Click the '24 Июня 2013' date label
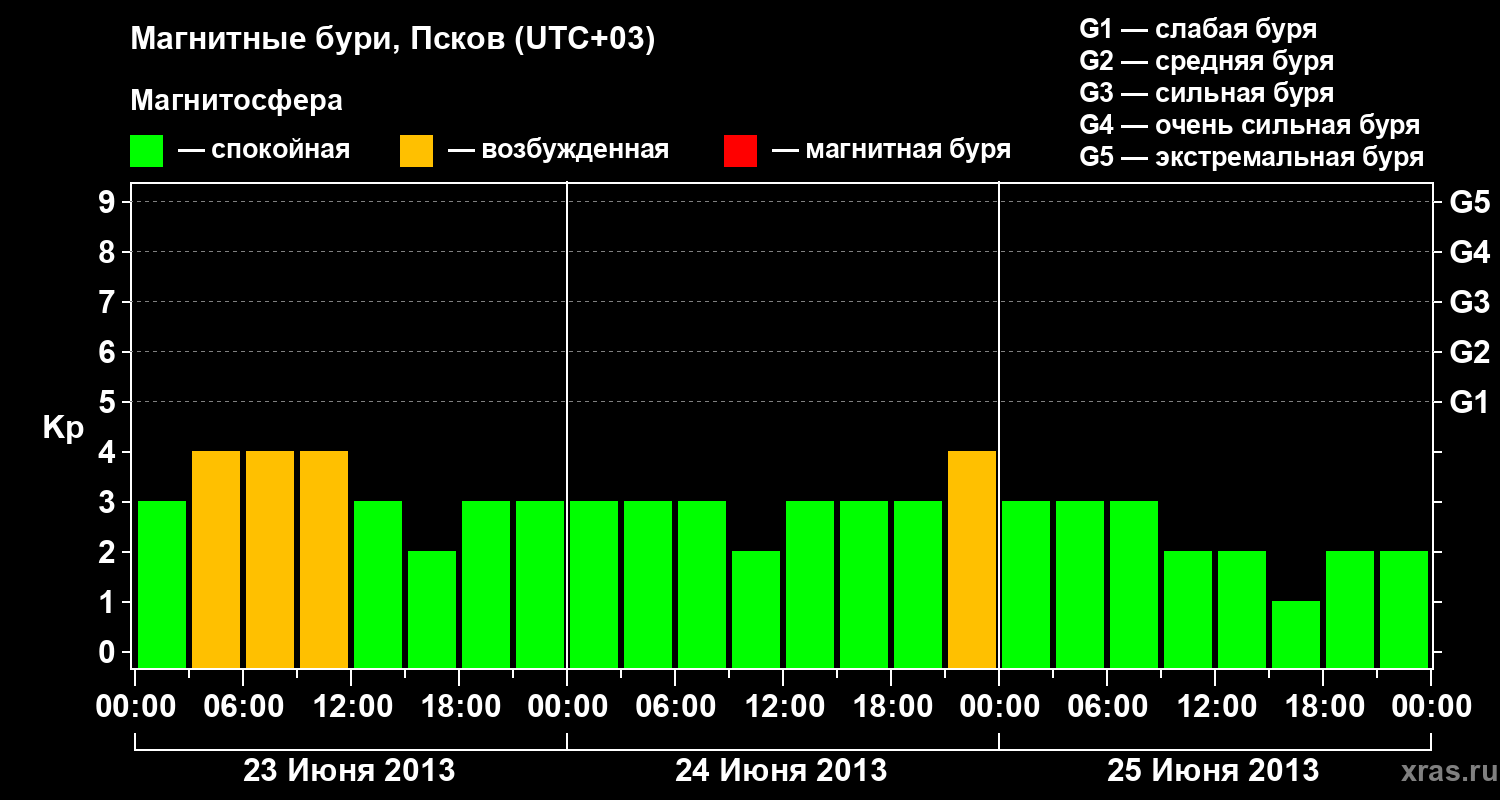 (781, 771)
